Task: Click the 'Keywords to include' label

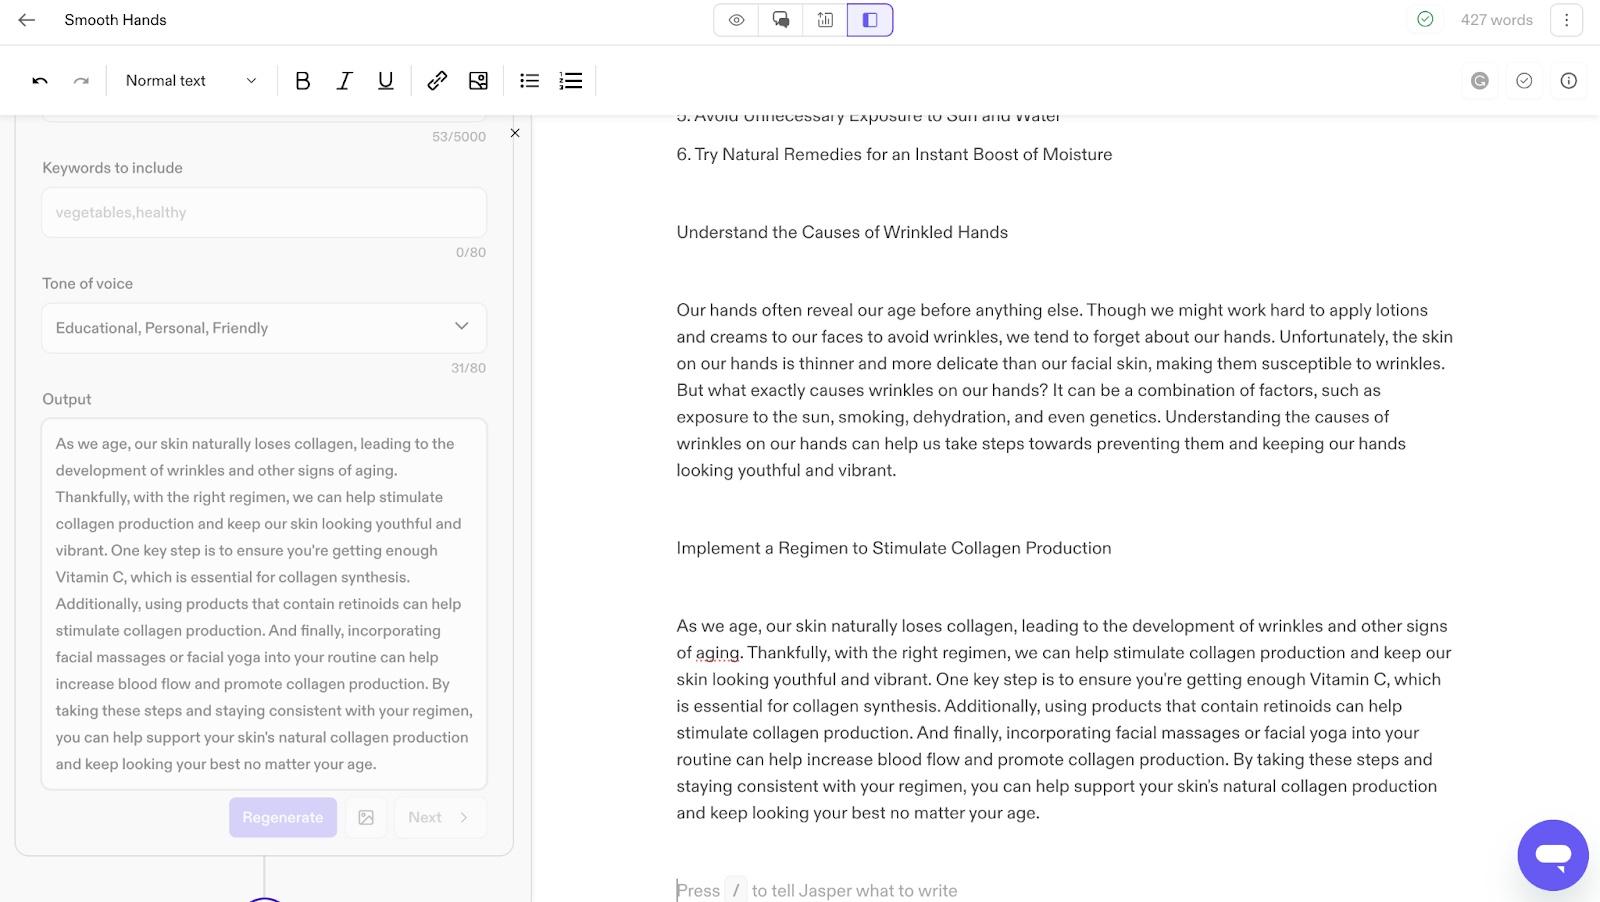Action: 112,168
